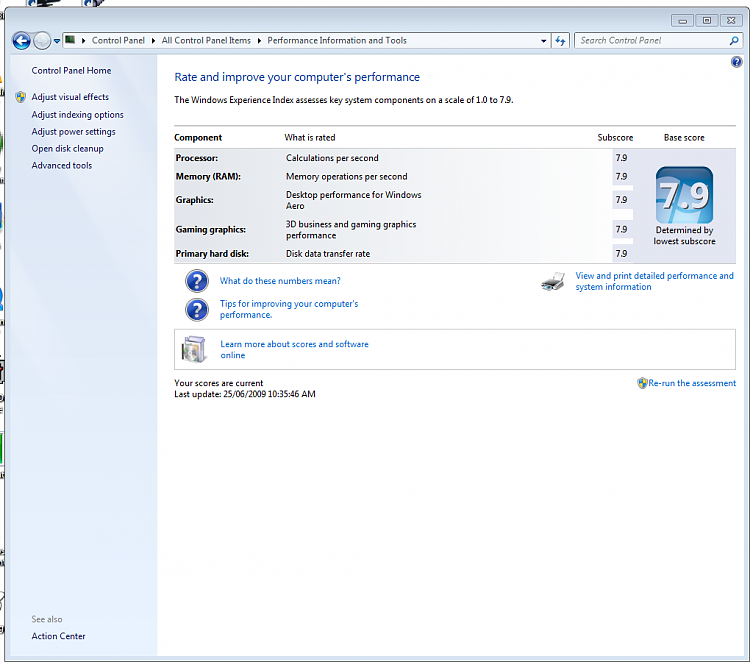Select All Control Panel Items breadcrumb
Image resolution: width=750 pixels, height=662 pixels.
pyautogui.click(x=206, y=41)
